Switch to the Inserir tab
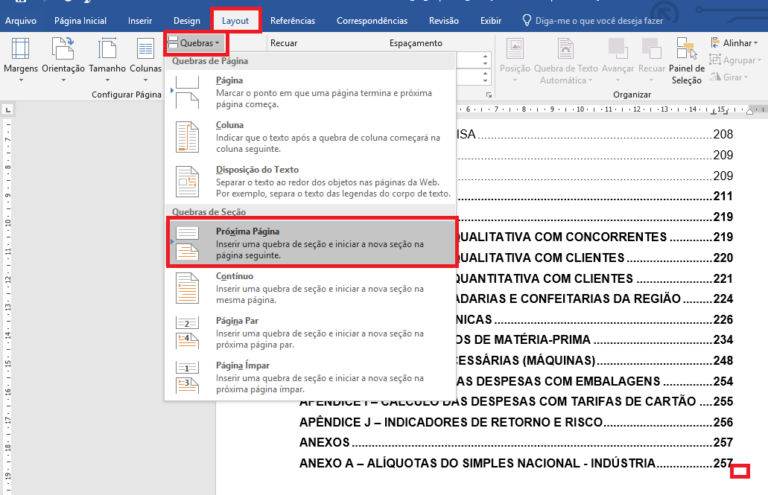Screen dimensions: 768x495 [x=140, y=21]
